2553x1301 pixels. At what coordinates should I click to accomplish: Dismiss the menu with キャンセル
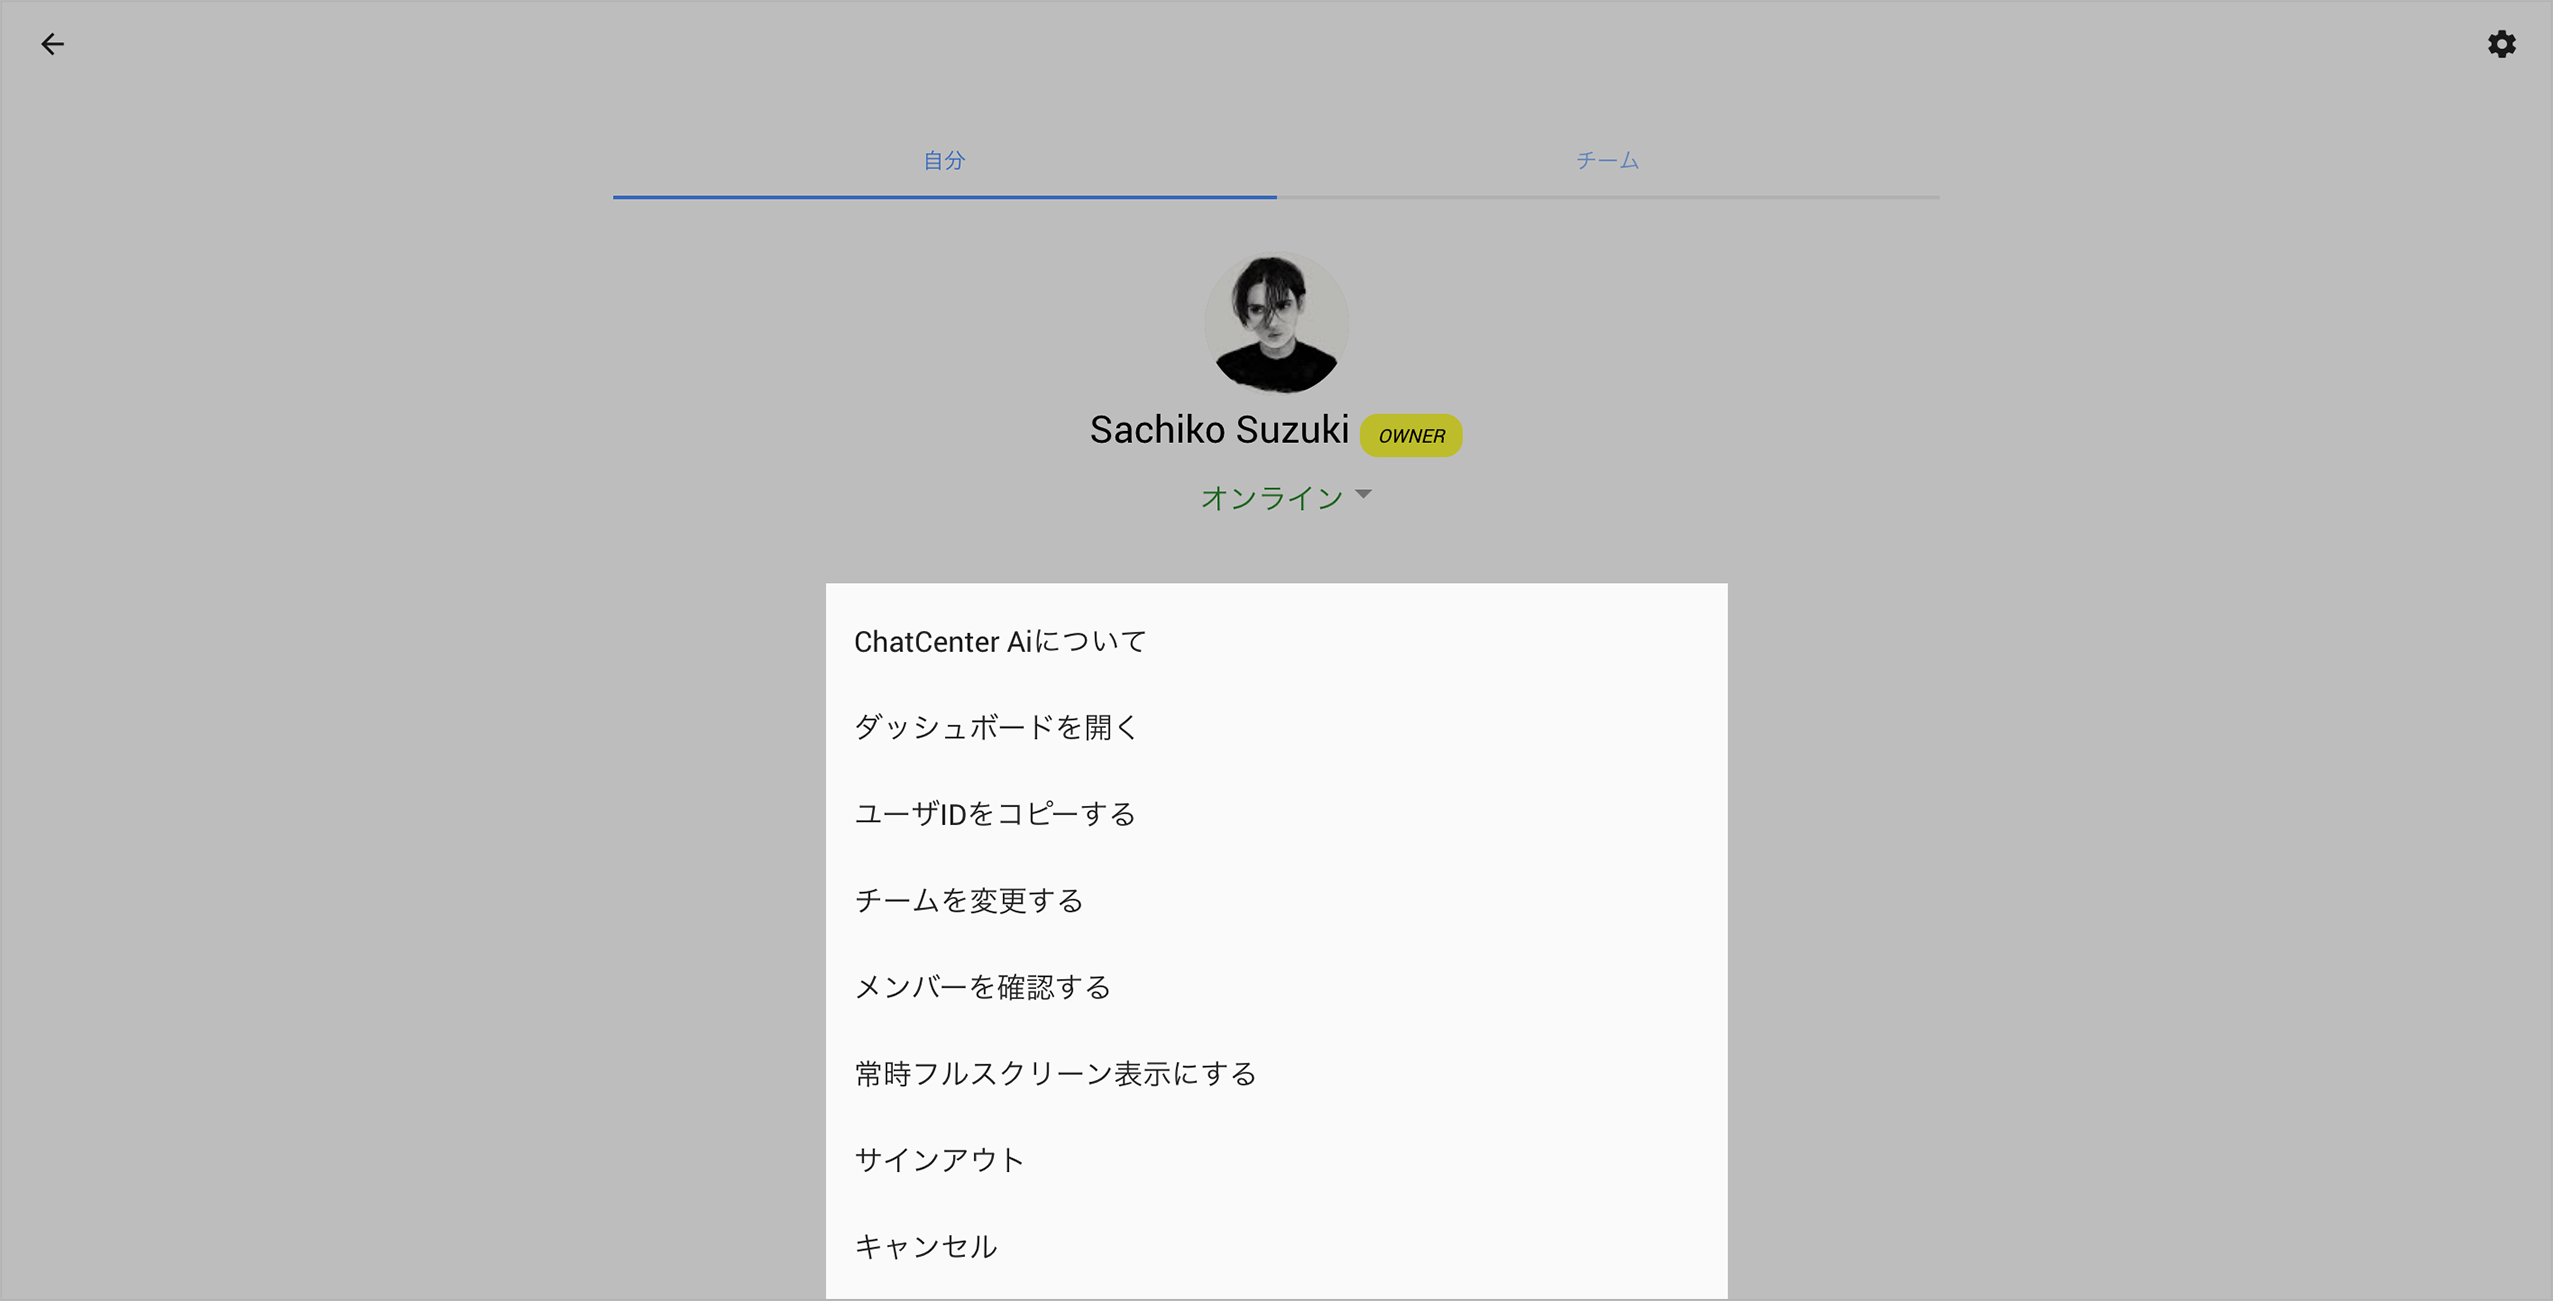925,1247
